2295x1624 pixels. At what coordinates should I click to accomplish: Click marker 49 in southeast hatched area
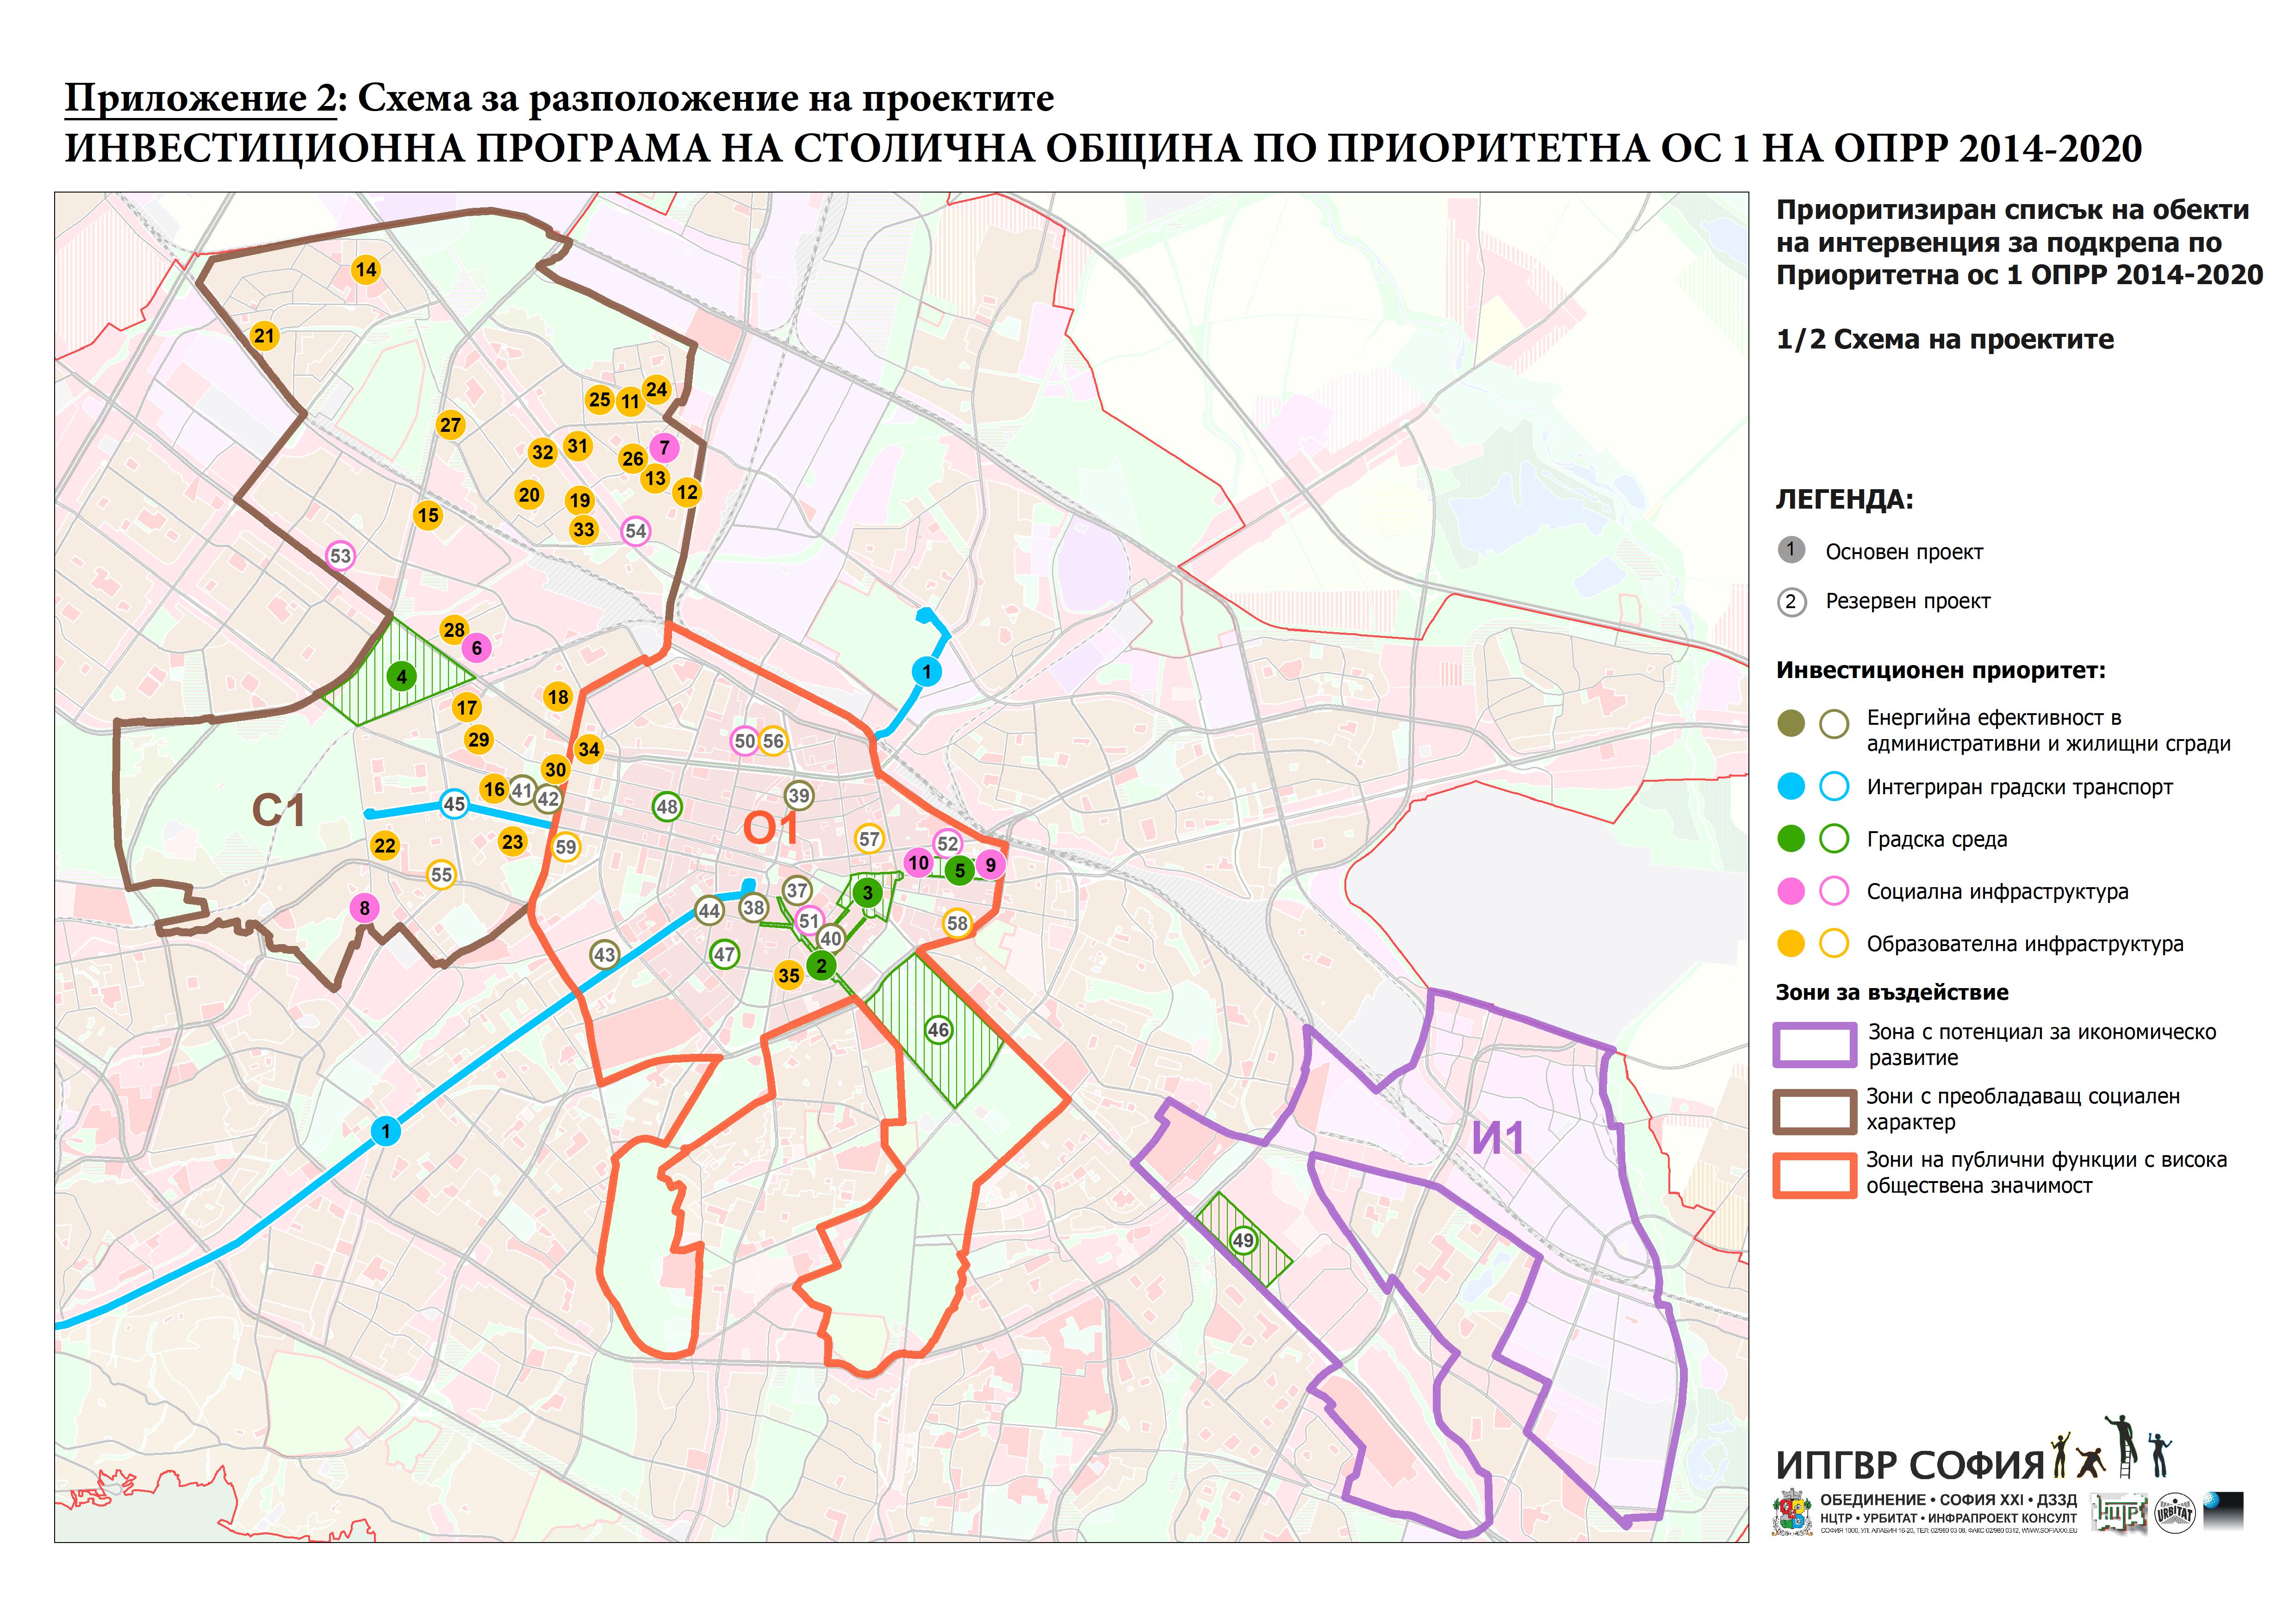pos(1243,1240)
